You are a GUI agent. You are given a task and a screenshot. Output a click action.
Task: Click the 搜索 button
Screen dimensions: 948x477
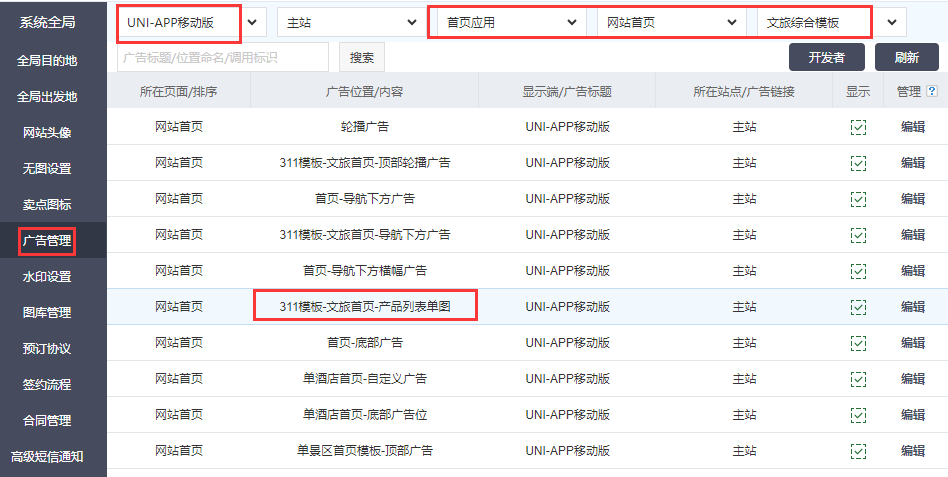[x=362, y=58]
